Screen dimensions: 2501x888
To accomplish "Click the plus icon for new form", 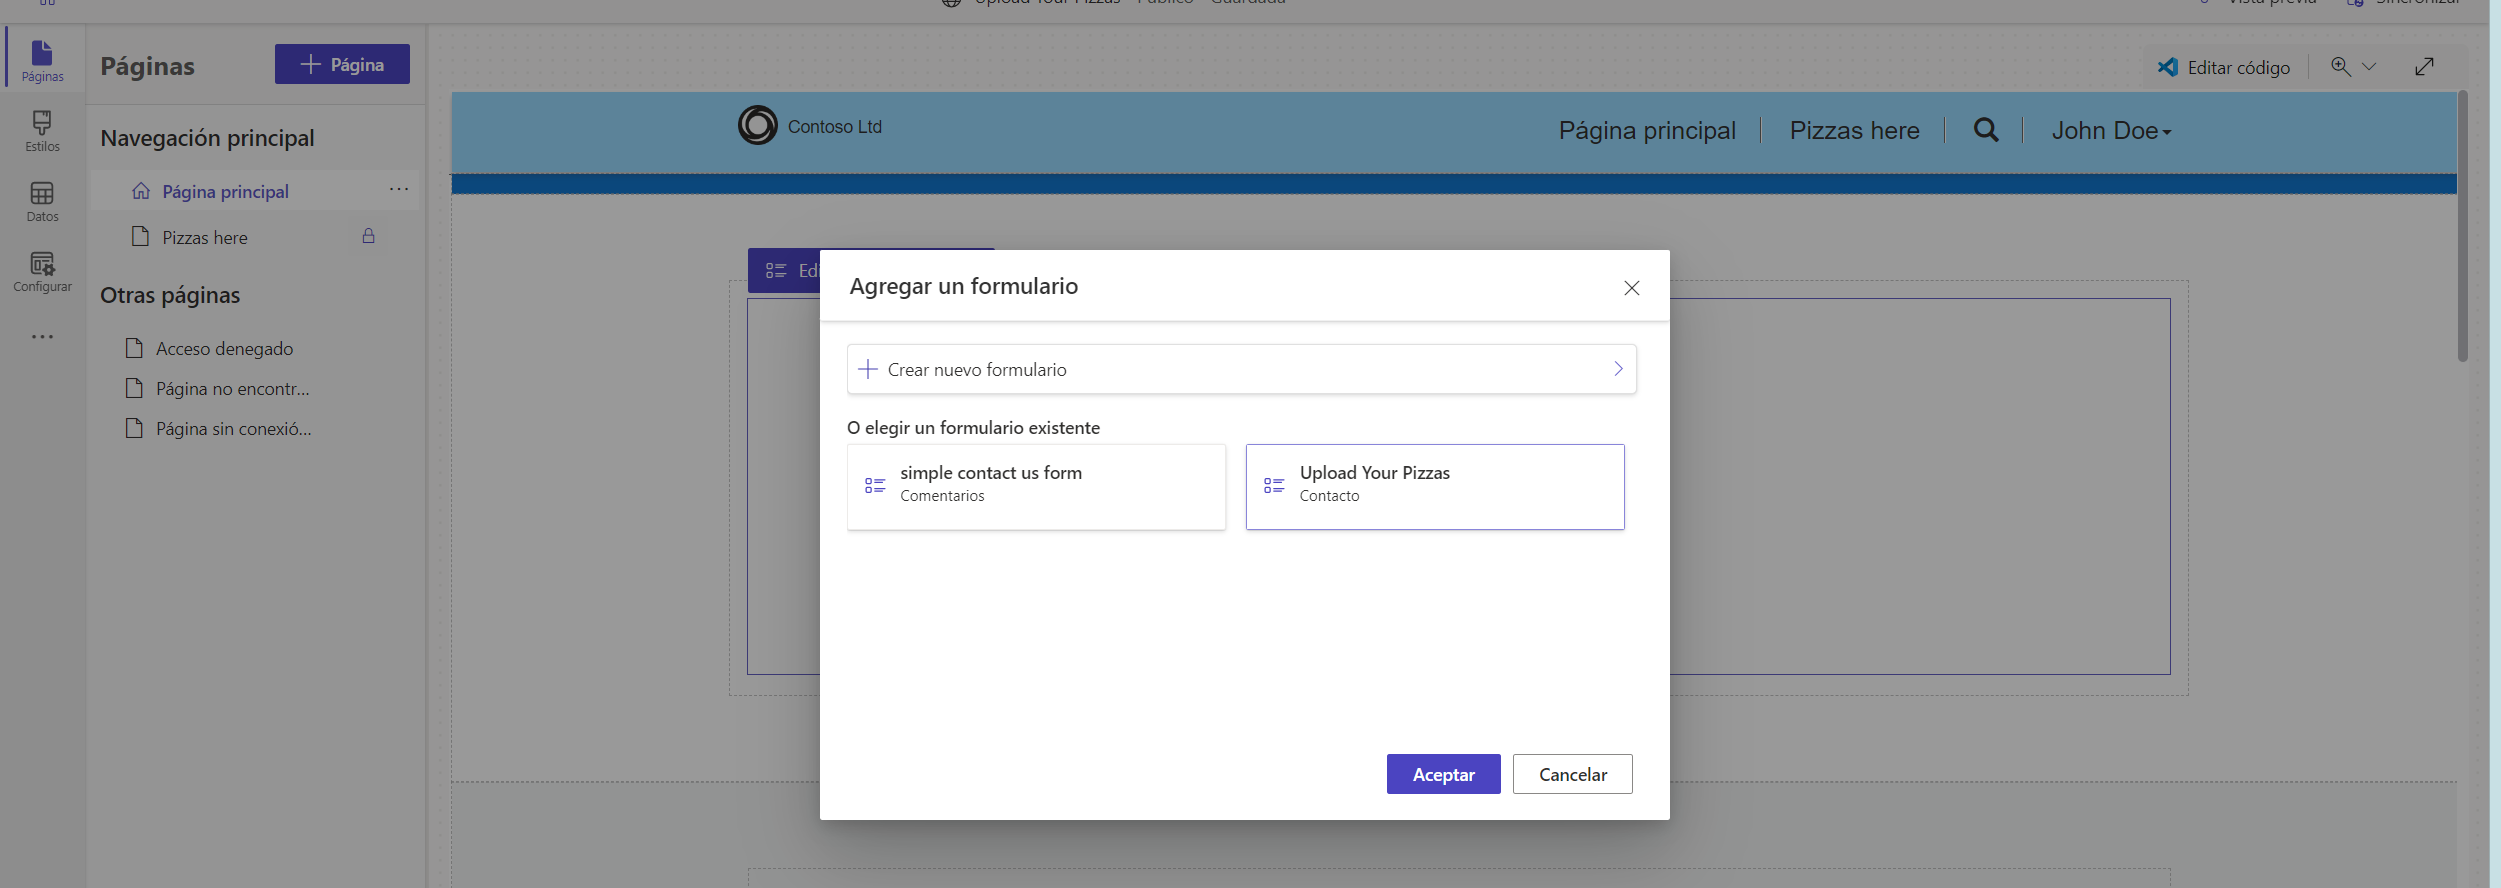I will pyautogui.click(x=868, y=369).
